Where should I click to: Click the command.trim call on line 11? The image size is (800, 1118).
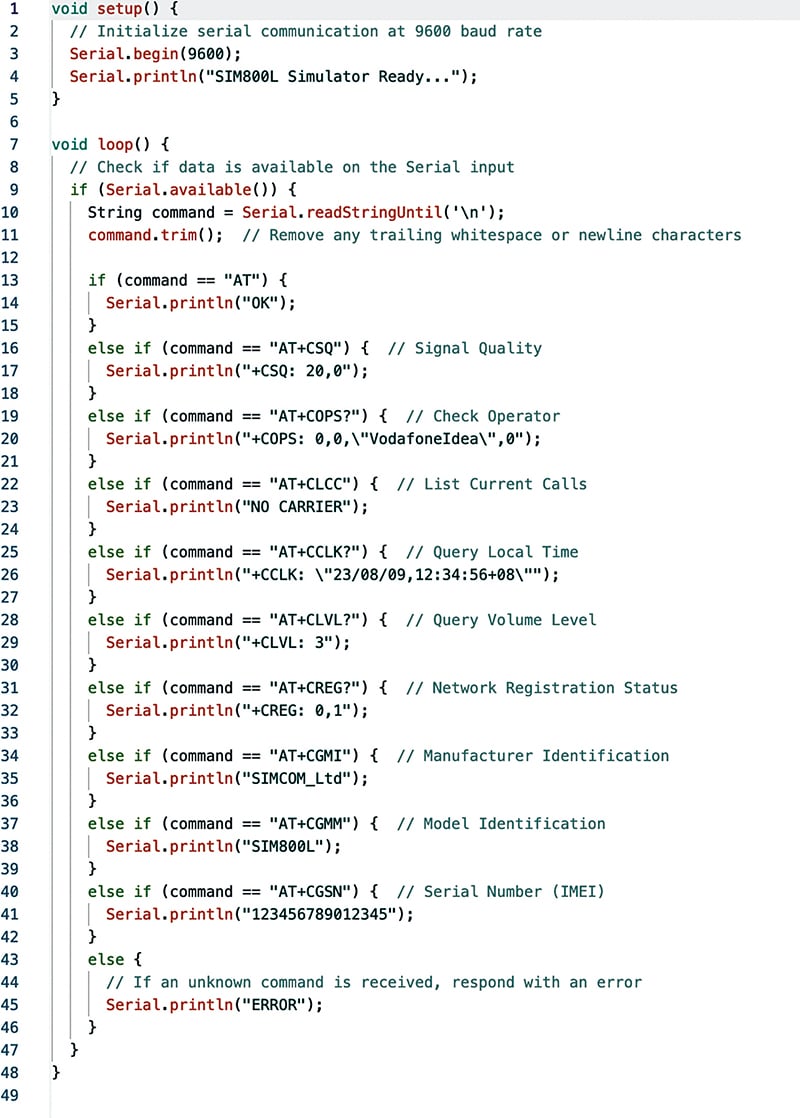(150, 235)
